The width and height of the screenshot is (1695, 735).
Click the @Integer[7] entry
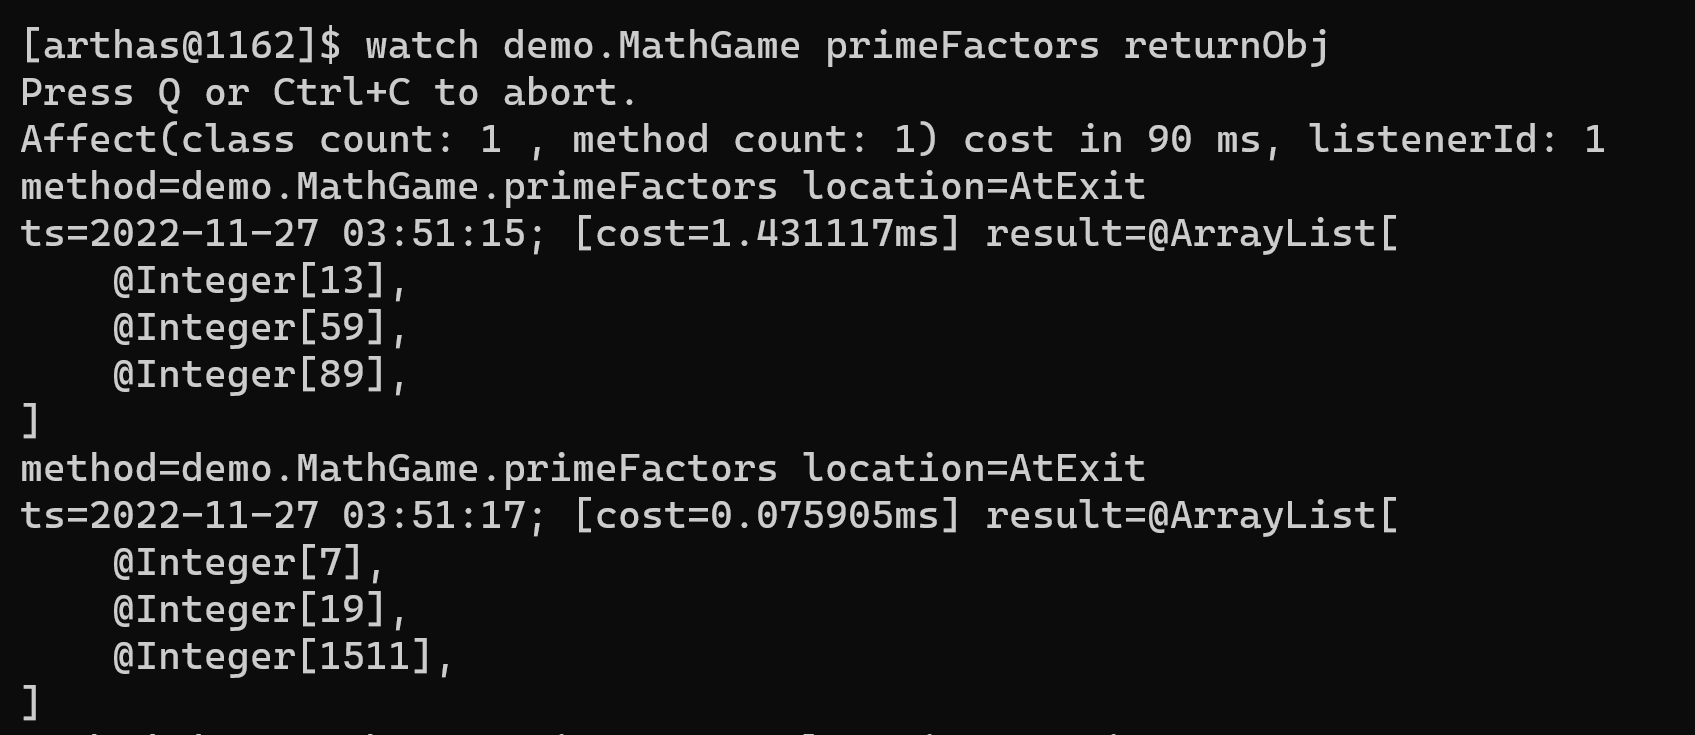238,563
